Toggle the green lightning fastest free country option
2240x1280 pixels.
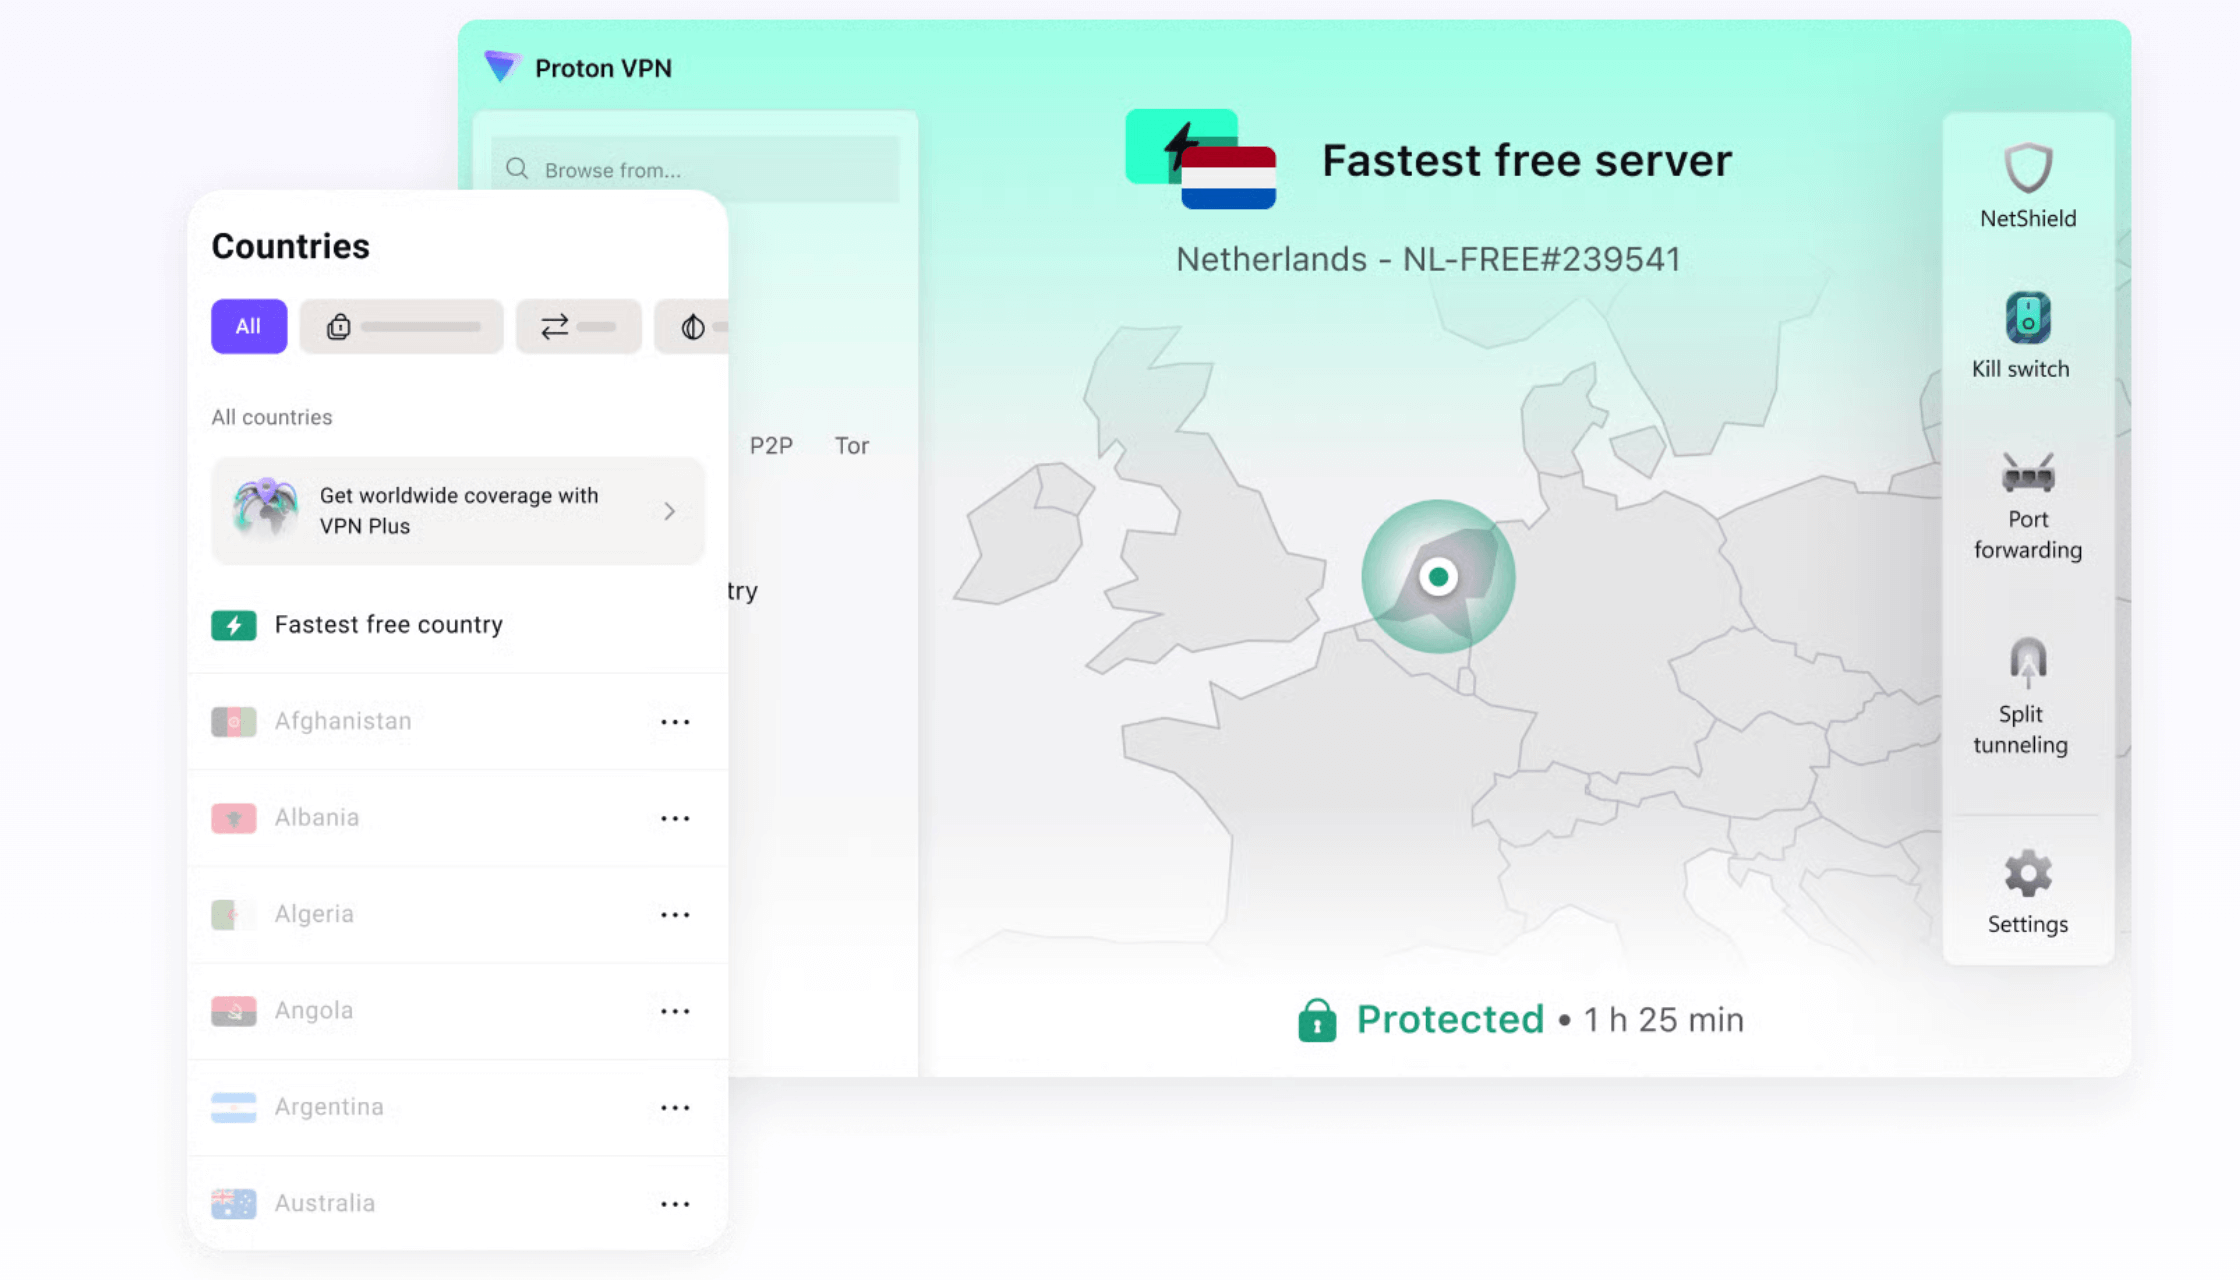pyautogui.click(x=234, y=624)
